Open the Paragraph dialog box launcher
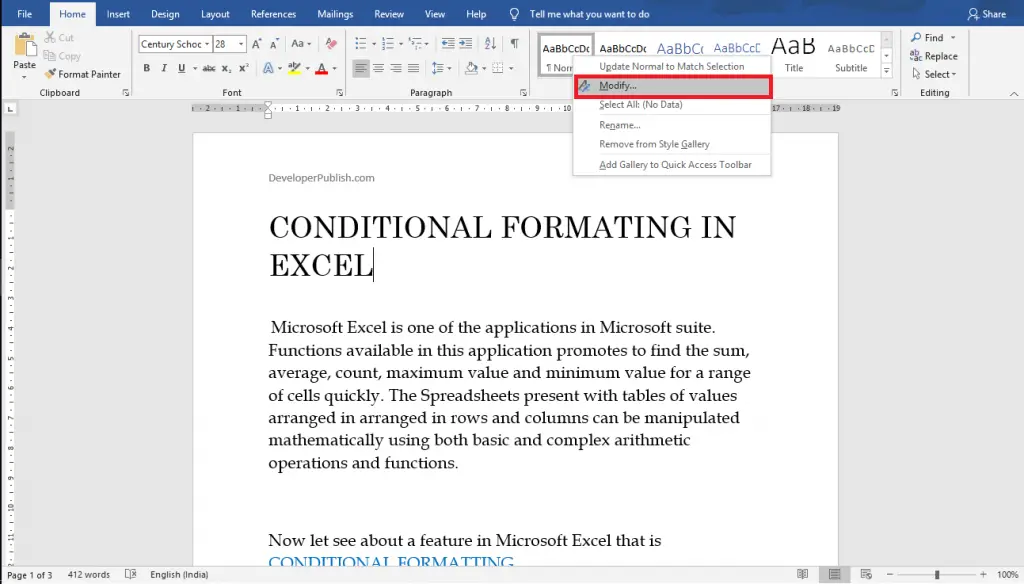 [523, 93]
